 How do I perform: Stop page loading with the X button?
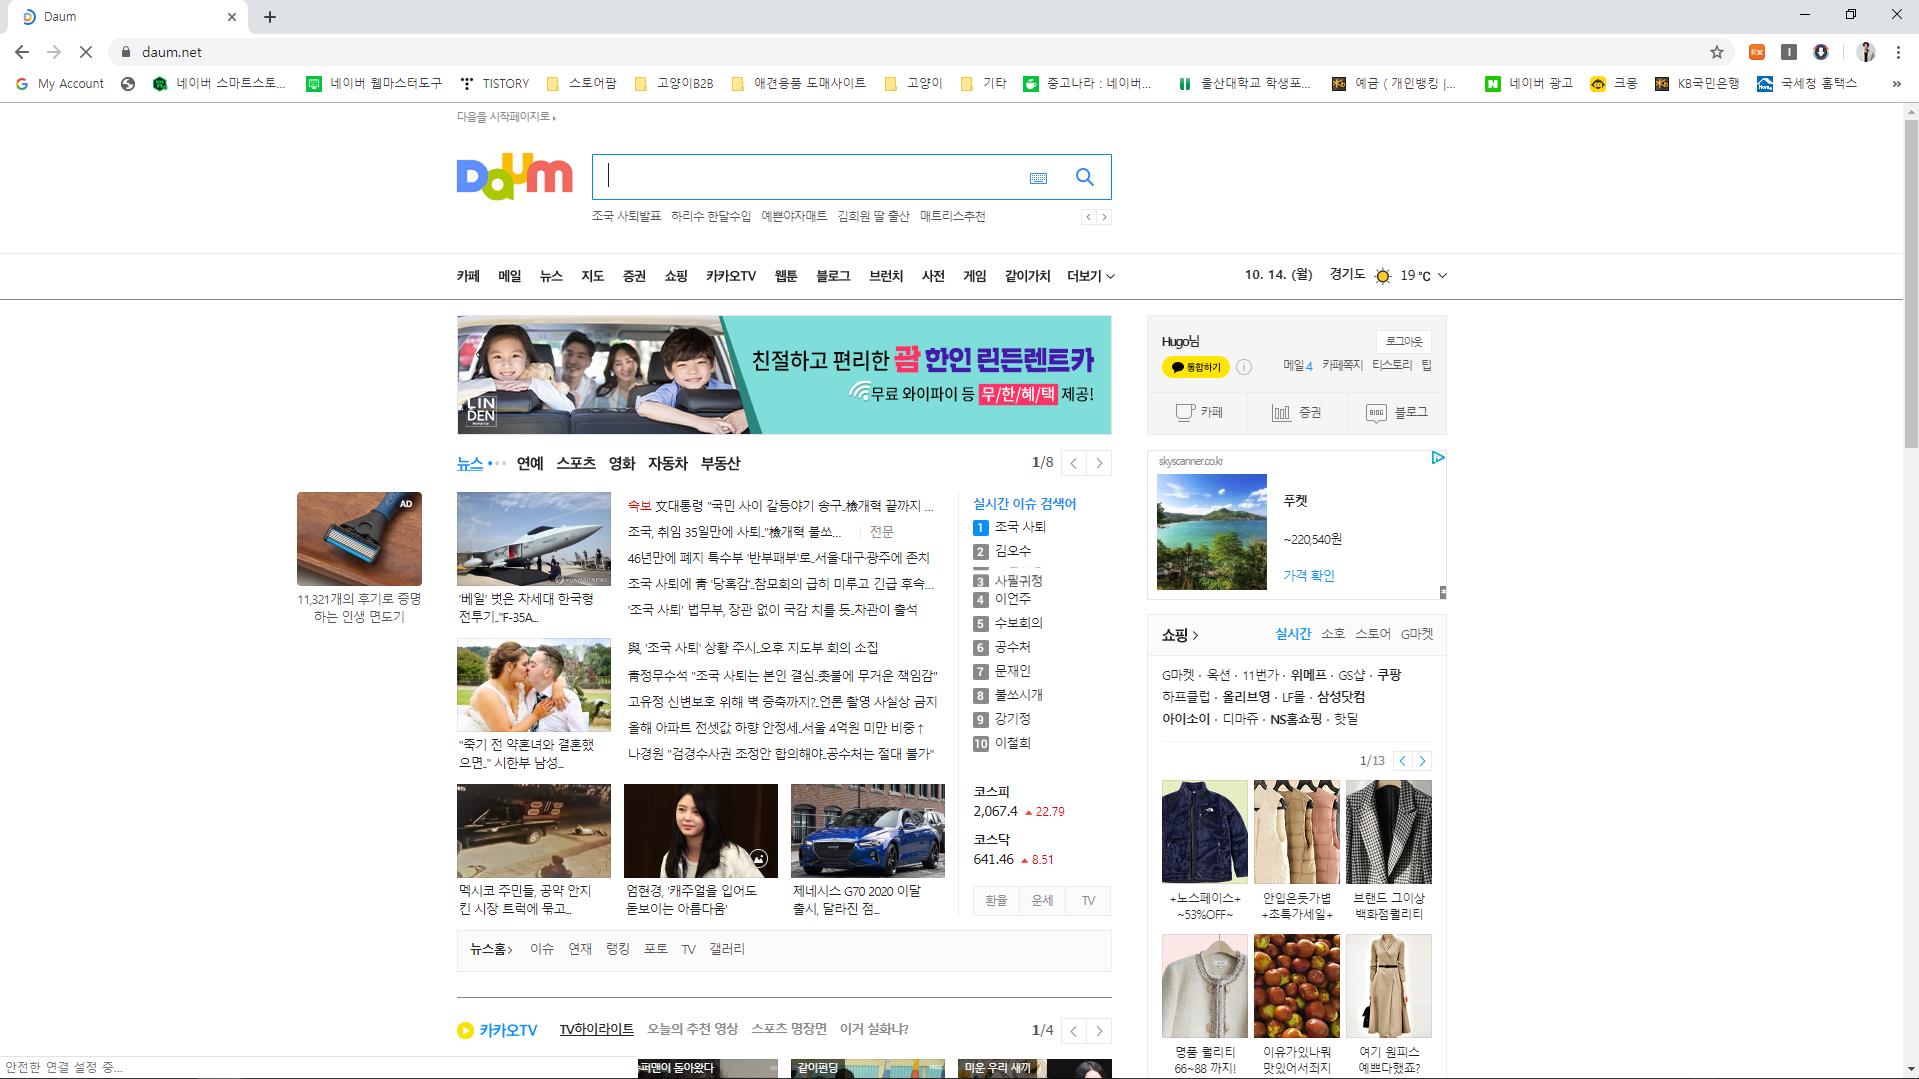pyautogui.click(x=86, y=52)
